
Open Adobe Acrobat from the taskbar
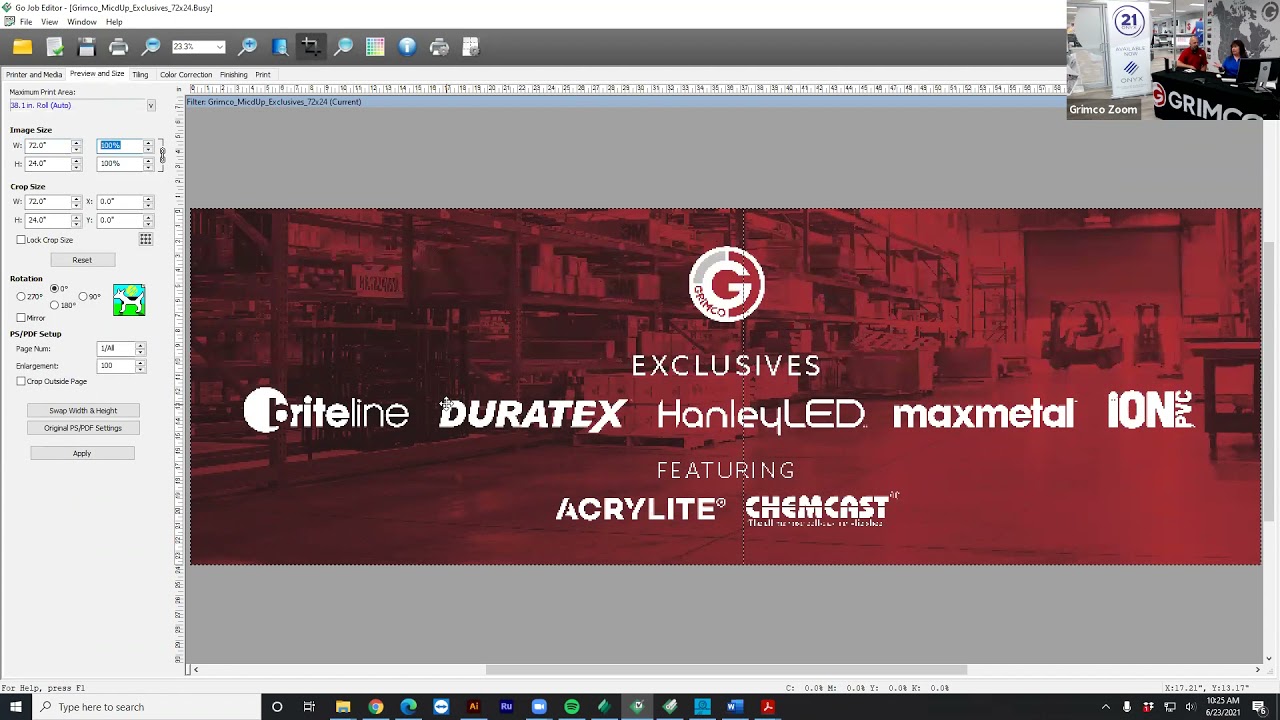pos(768,707)
